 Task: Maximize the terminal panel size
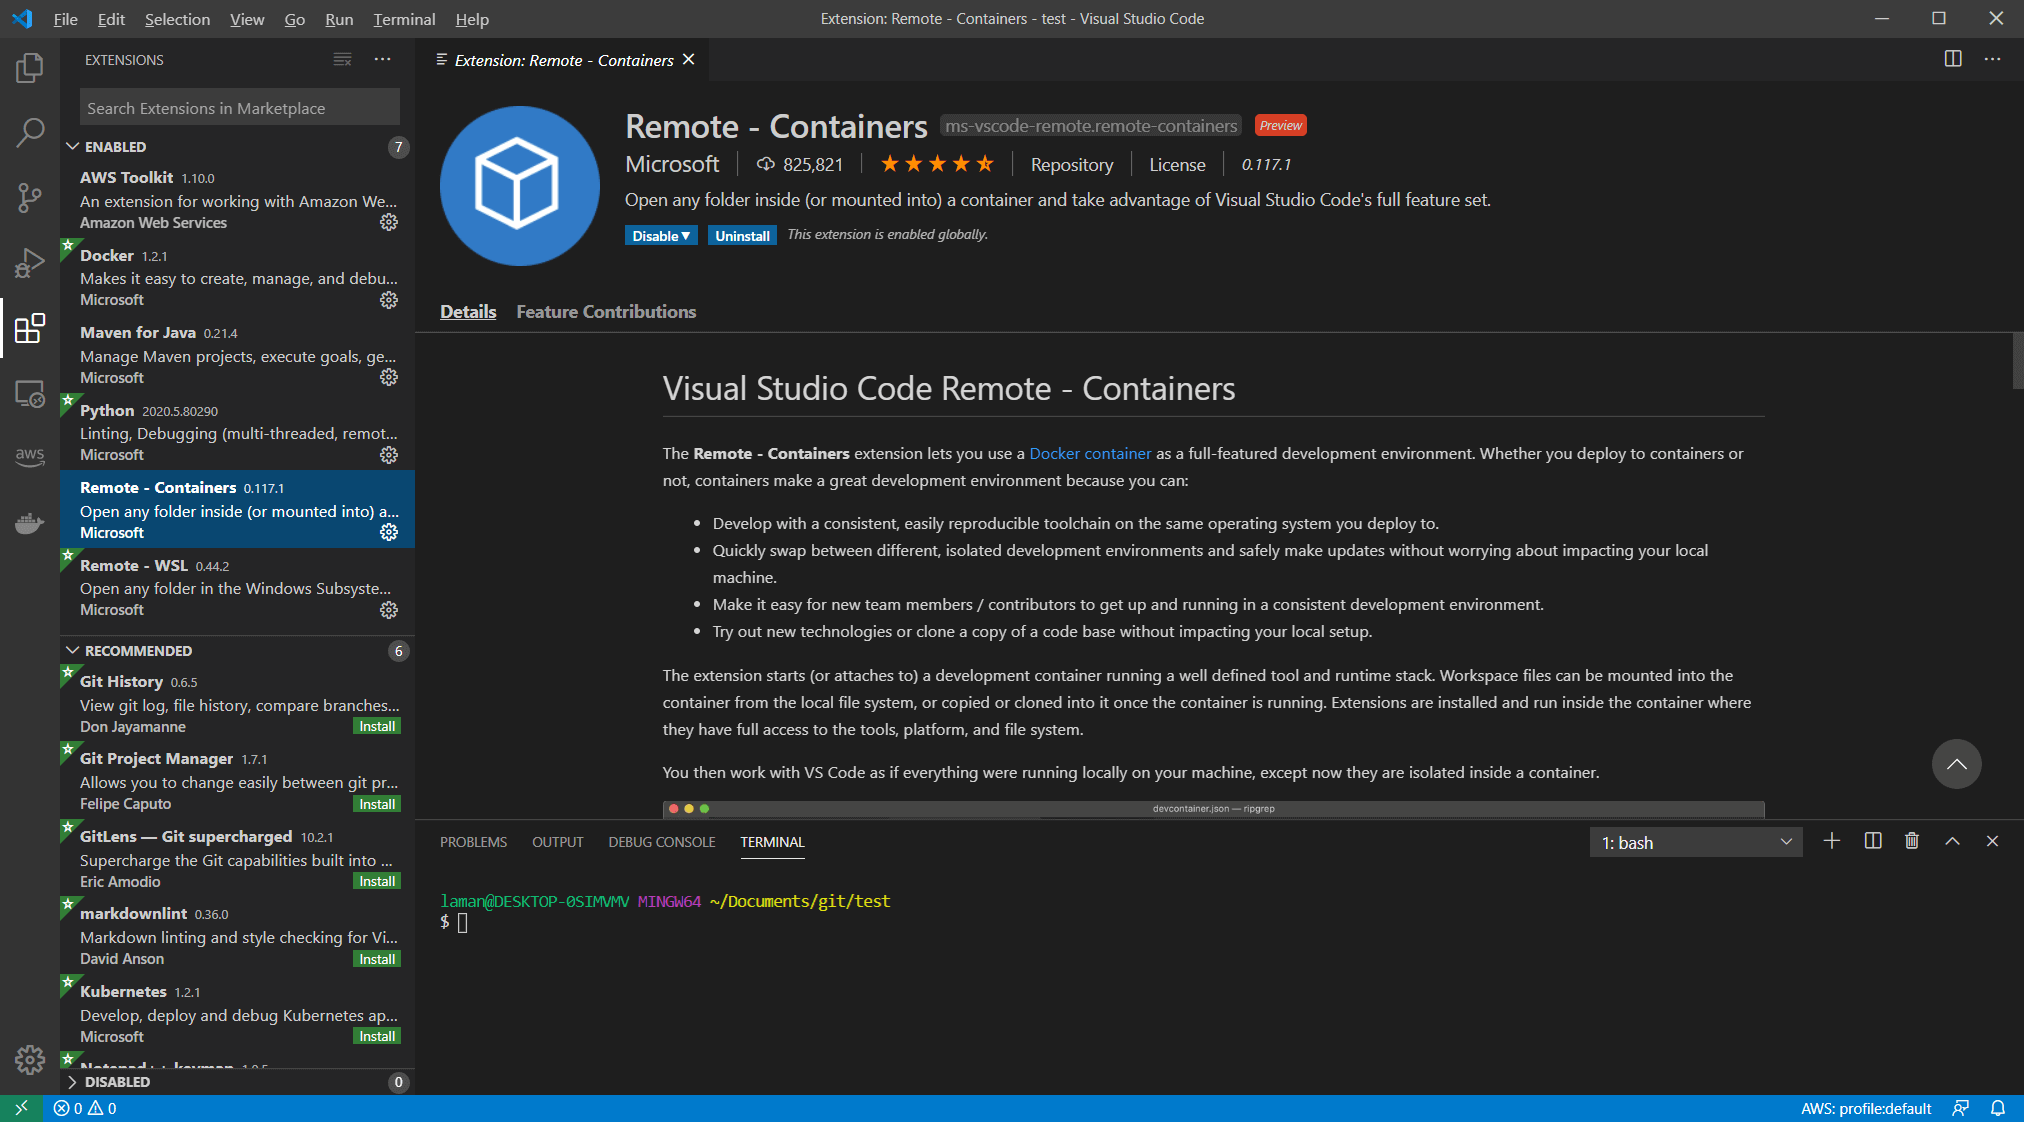click(1952, 842)
